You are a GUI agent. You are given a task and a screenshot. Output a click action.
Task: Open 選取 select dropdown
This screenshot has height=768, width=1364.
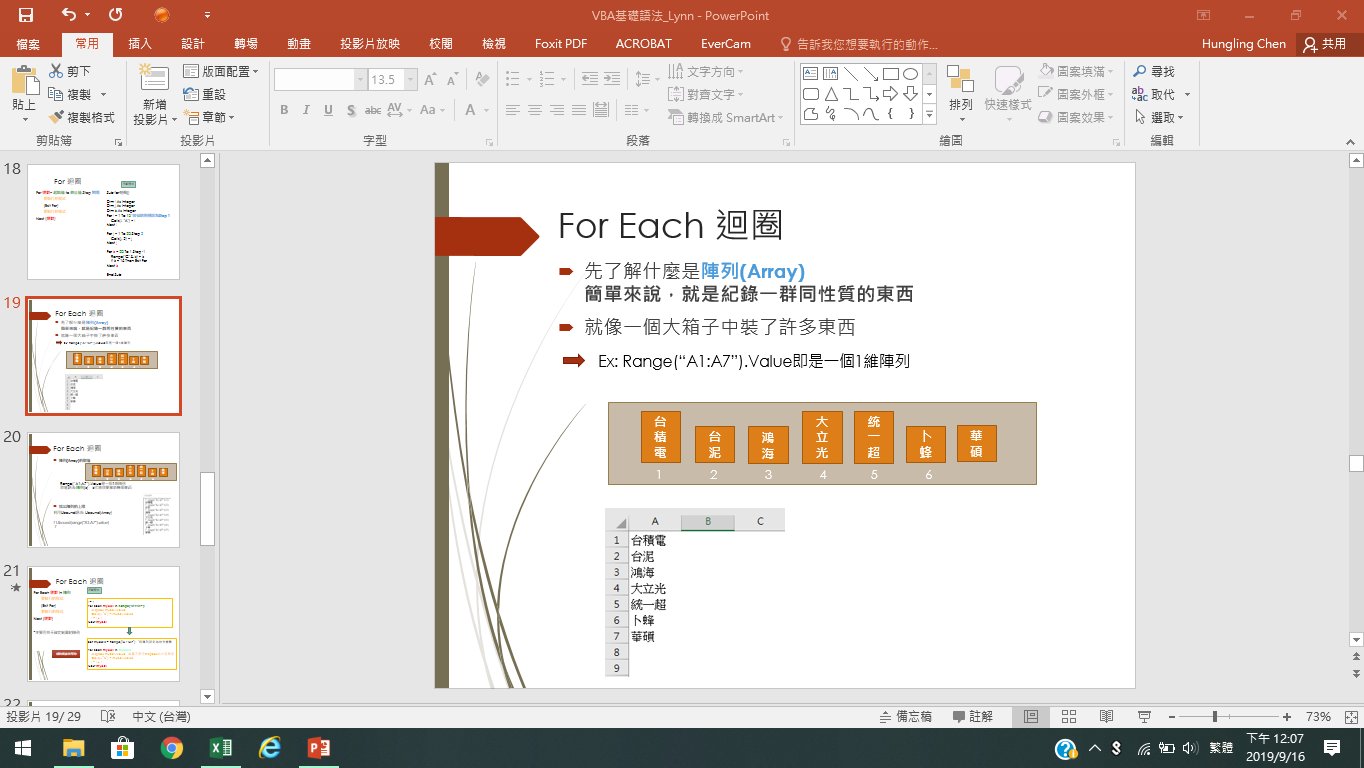(x=1160, y=117)
